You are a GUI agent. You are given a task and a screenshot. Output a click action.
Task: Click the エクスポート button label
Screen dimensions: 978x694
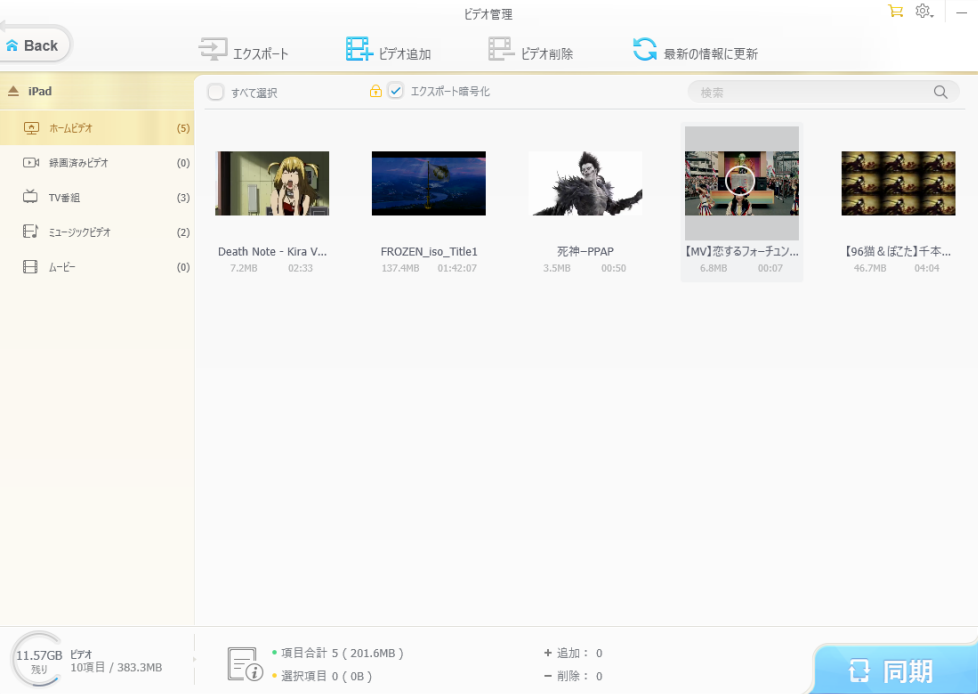(261, 54)
